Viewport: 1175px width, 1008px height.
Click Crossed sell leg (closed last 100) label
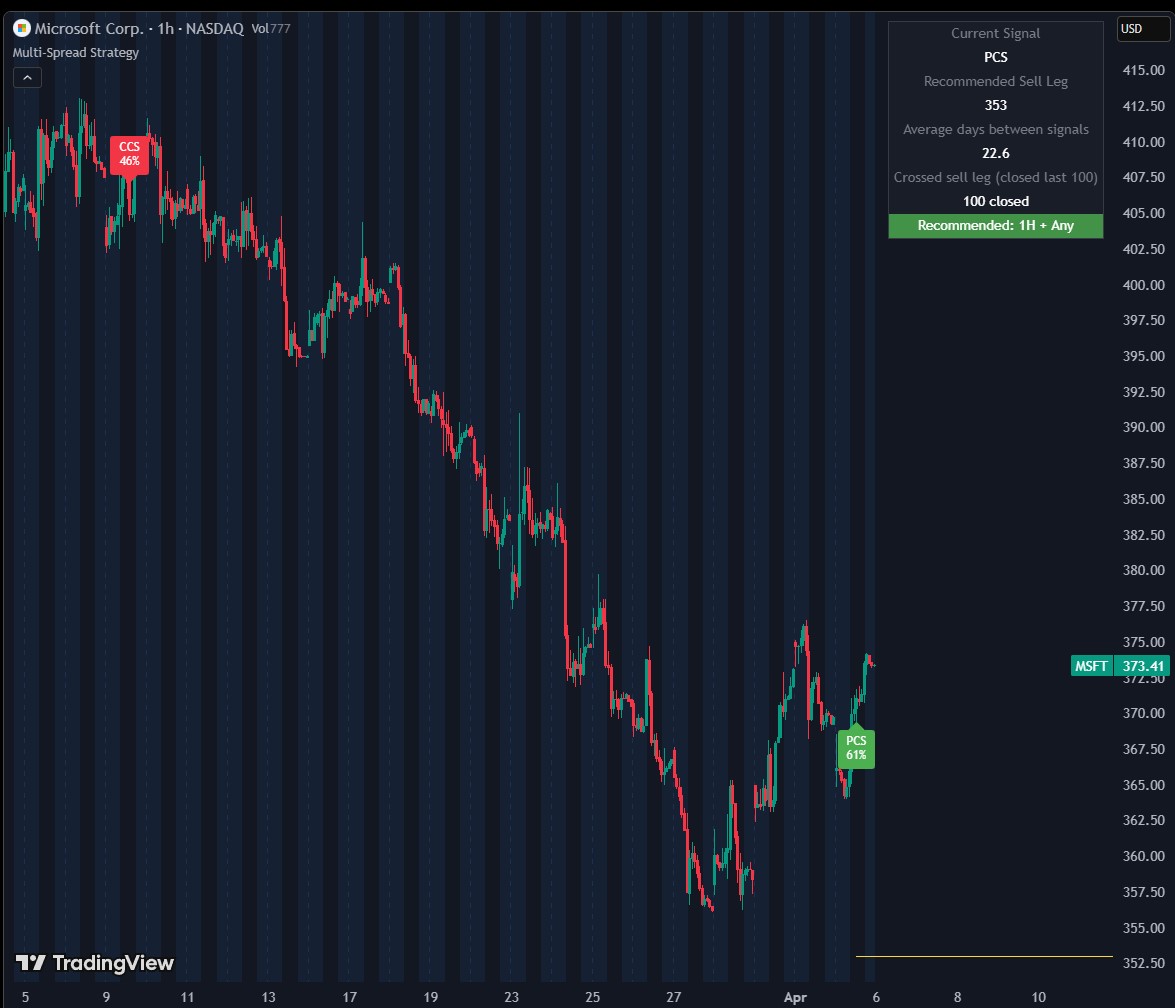click(995, 177)
